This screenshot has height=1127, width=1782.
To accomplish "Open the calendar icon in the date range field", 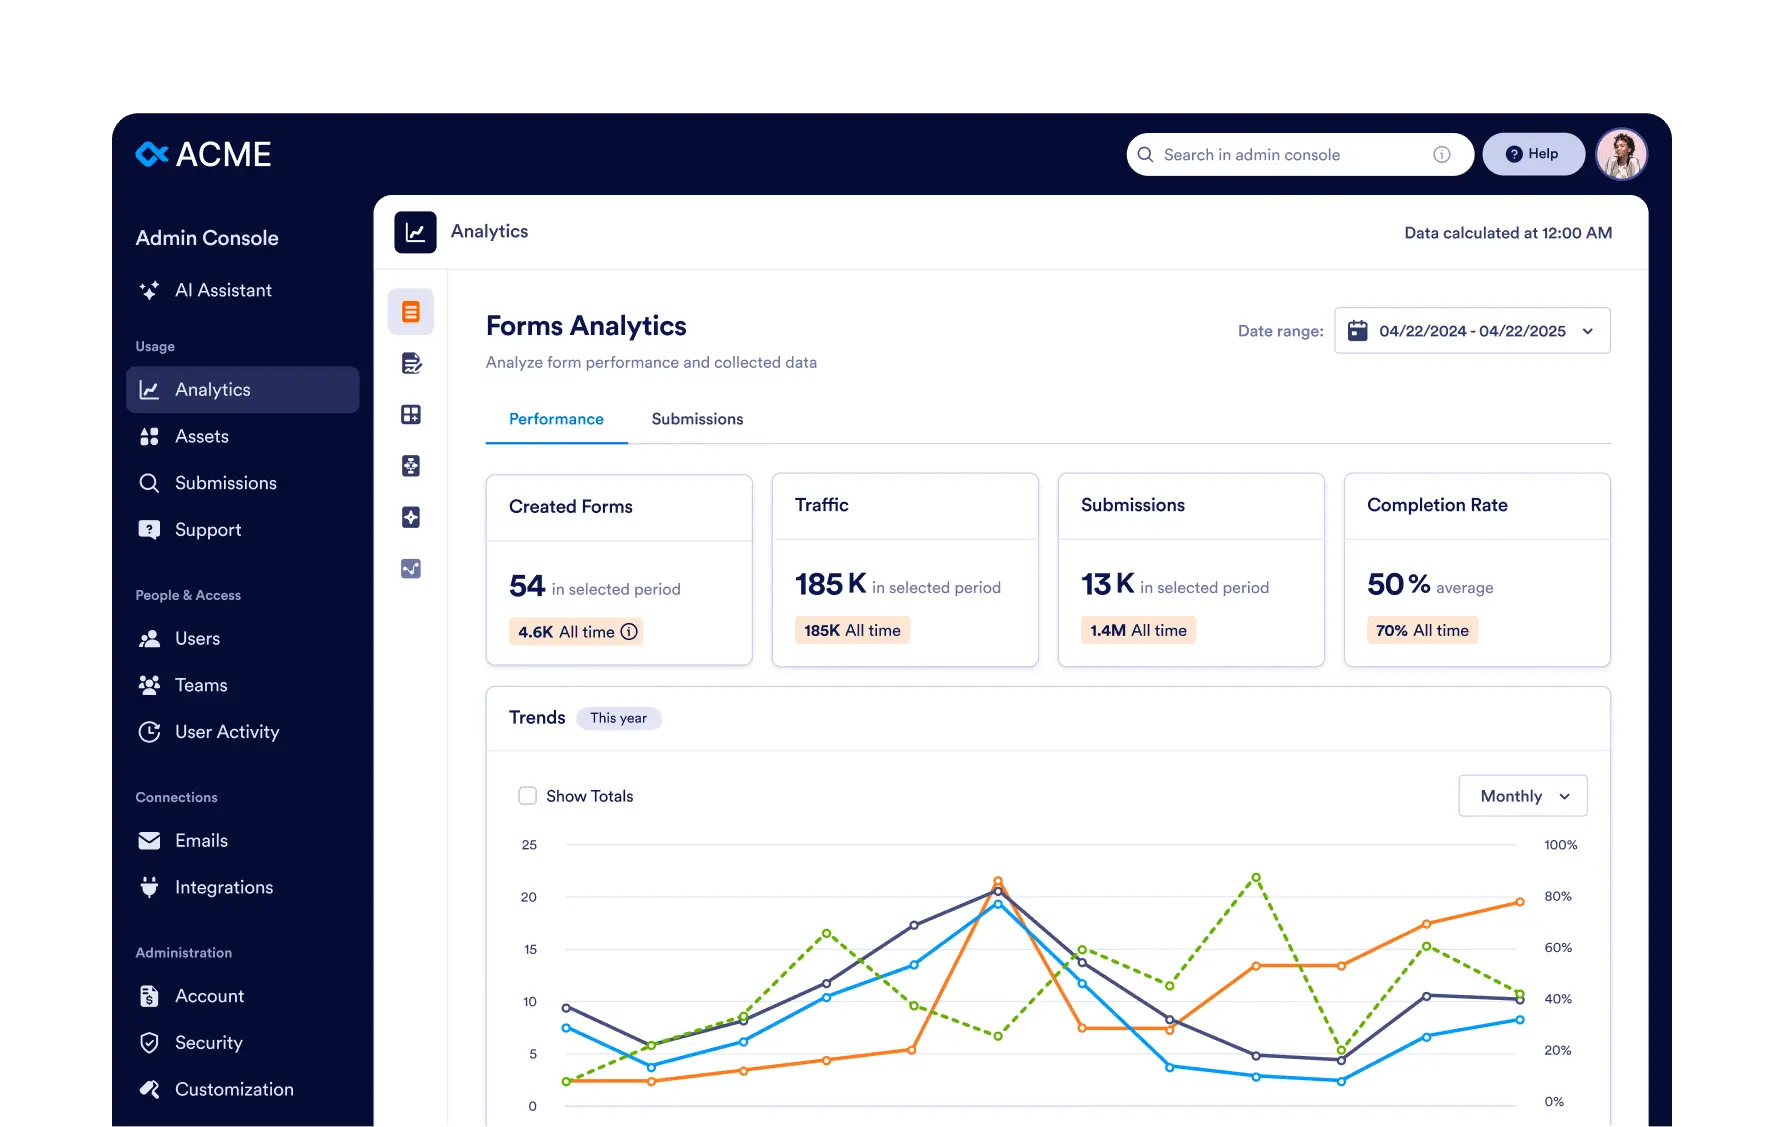I will tap(1357, 330).
